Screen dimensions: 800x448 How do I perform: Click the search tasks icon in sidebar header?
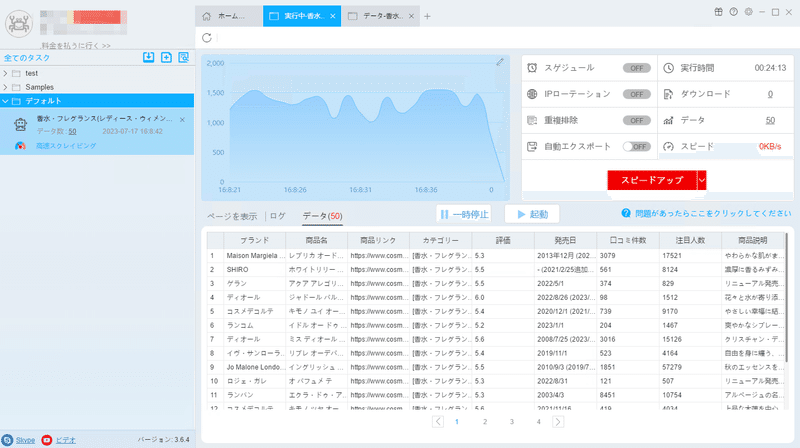[x=184, y=57]
